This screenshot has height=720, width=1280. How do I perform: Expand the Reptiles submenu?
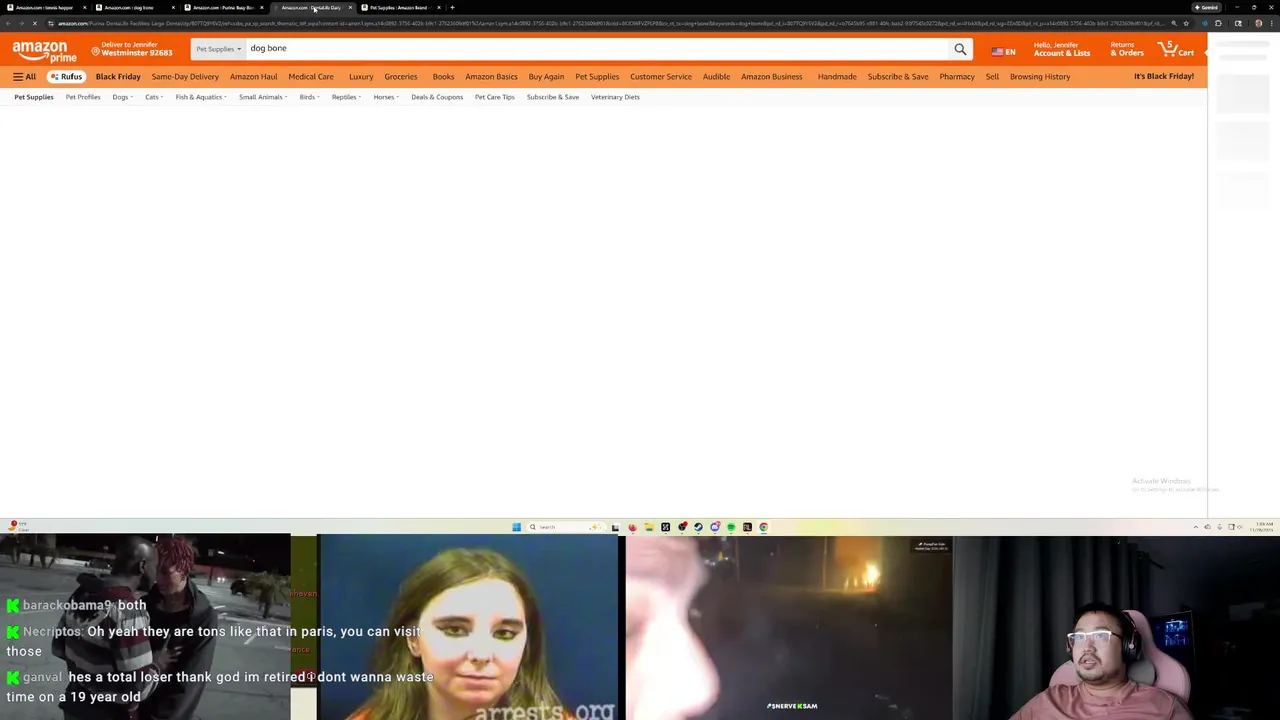point(346,97)
